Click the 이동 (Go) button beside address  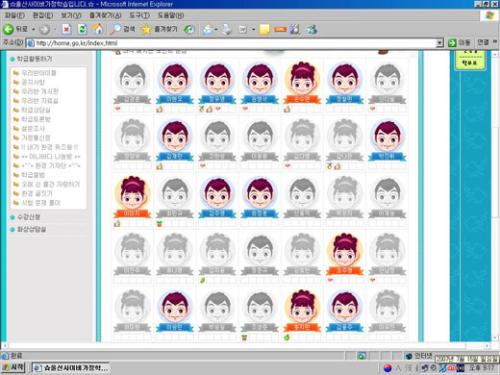(x=459, y=43)
